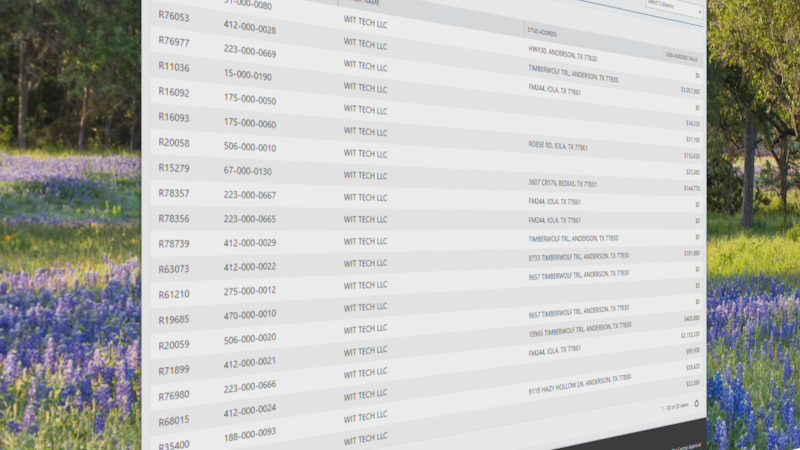800x450 pixels.
Task: Select property ID R78356
Action: pyautogui.click(x=173, y=218)
